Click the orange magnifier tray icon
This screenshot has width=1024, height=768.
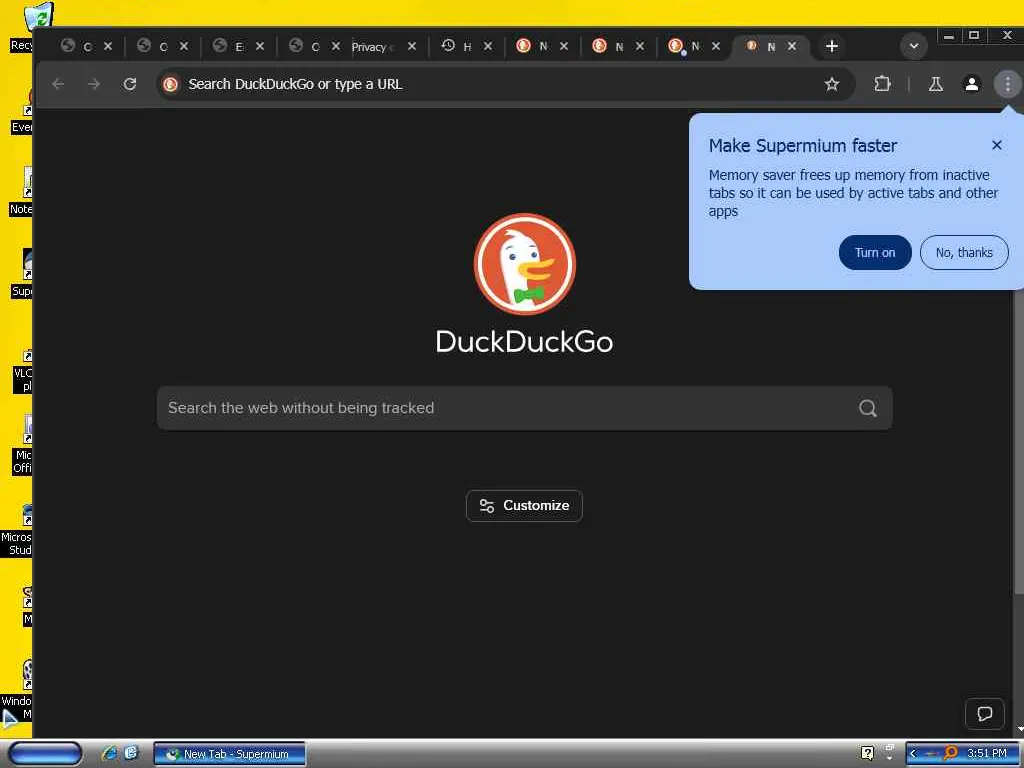950,753
